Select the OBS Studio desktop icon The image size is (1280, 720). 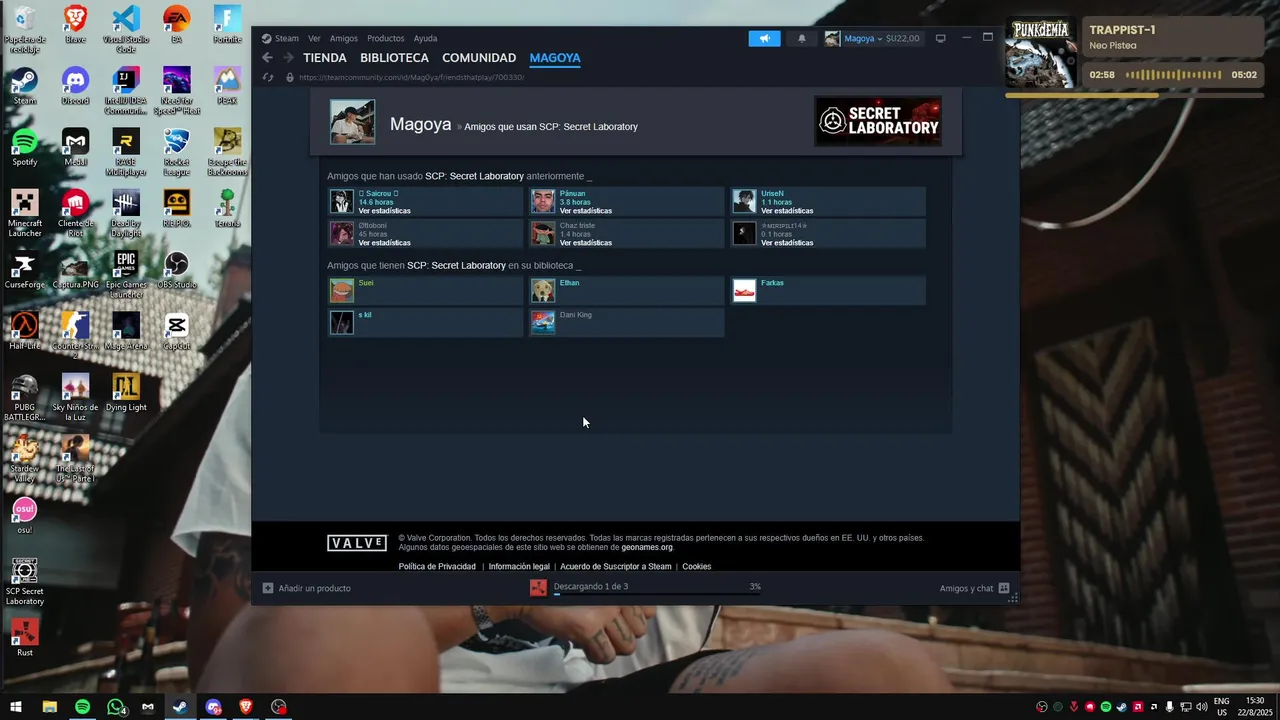[x=177, y=270]
